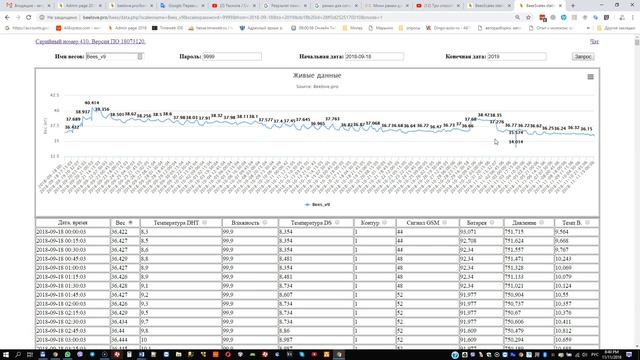
Task: Select the Контур column radio button
Action: coord(384,222)
